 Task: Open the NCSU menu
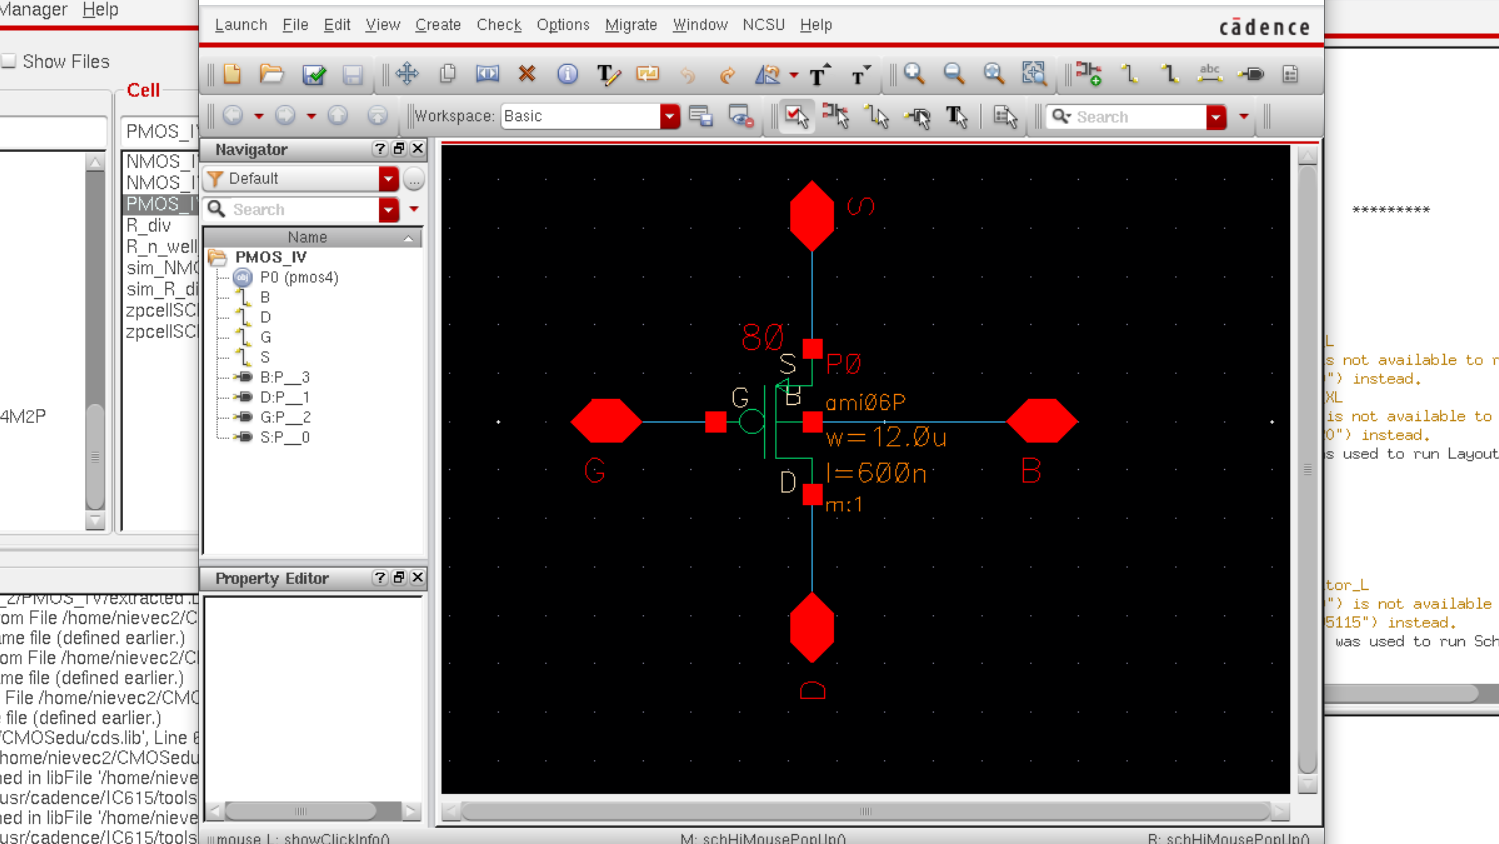coord(763,25)
